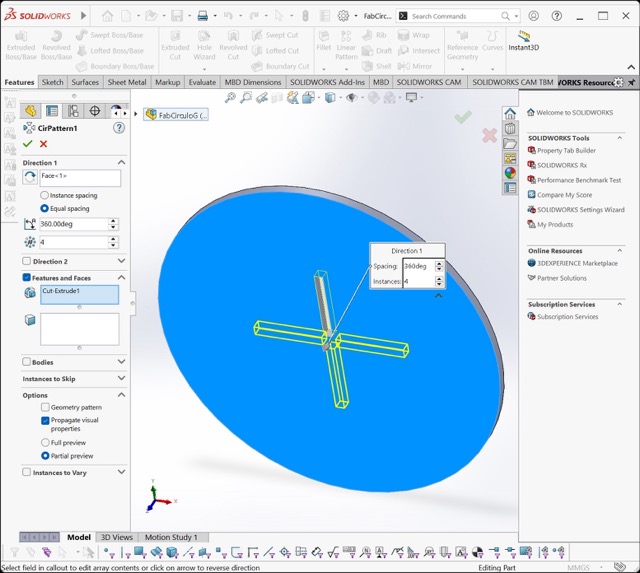640x573 pixels.
Task: Collapse the Direction 1 section
Action: tap(121, 162)
